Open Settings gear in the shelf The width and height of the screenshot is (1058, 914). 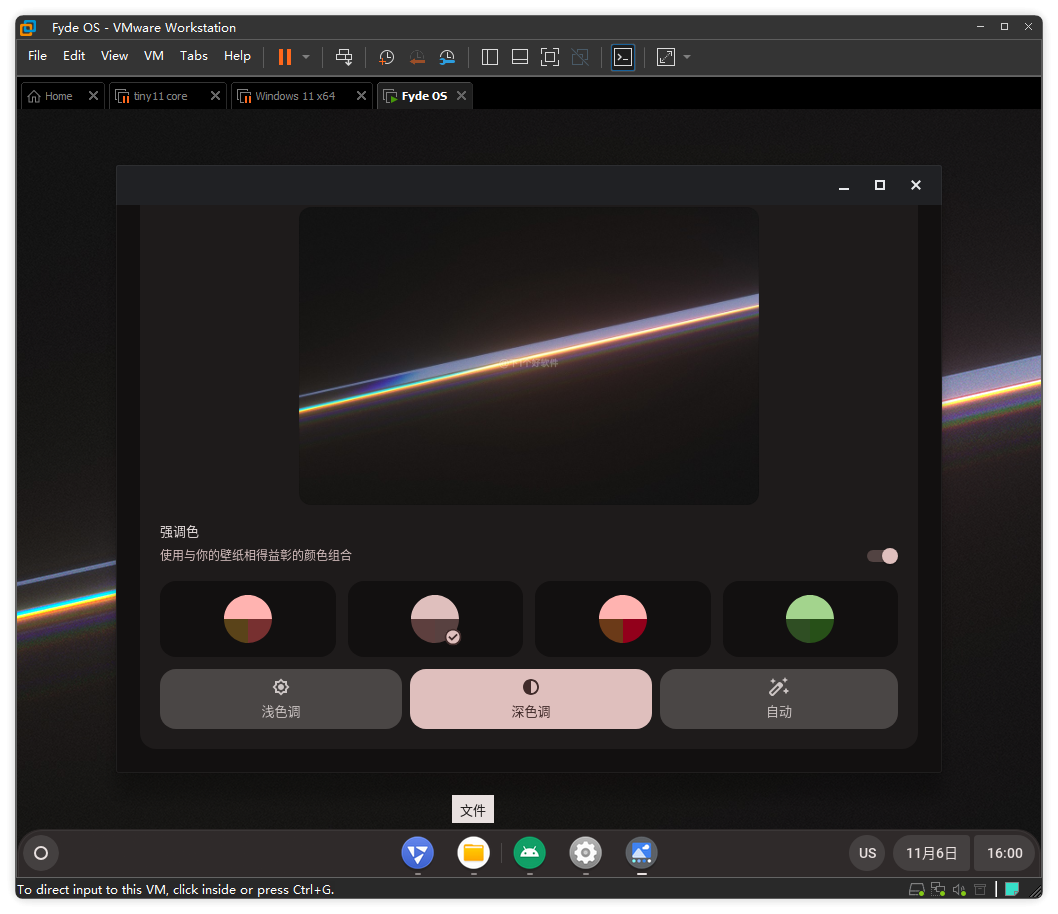pyautogui.click(x=585, y=853)
